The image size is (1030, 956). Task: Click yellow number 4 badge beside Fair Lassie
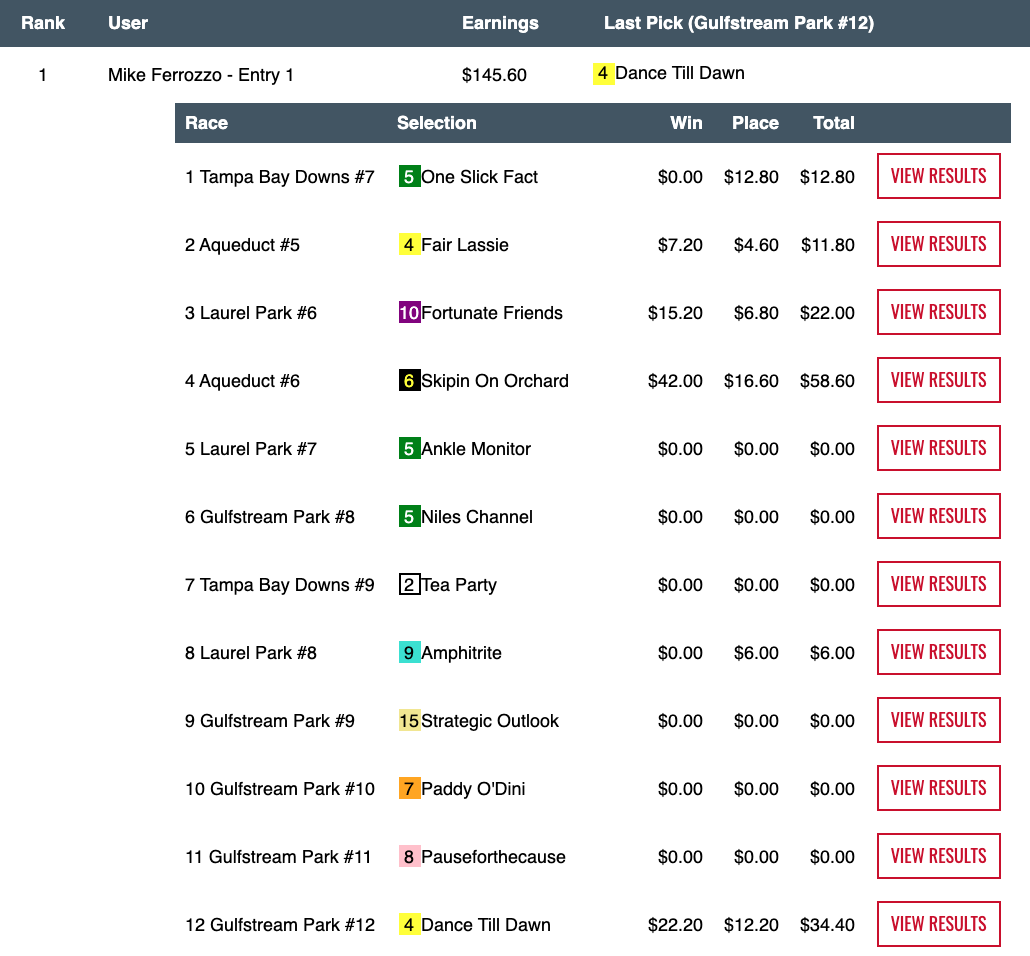[x=408, y=245]
